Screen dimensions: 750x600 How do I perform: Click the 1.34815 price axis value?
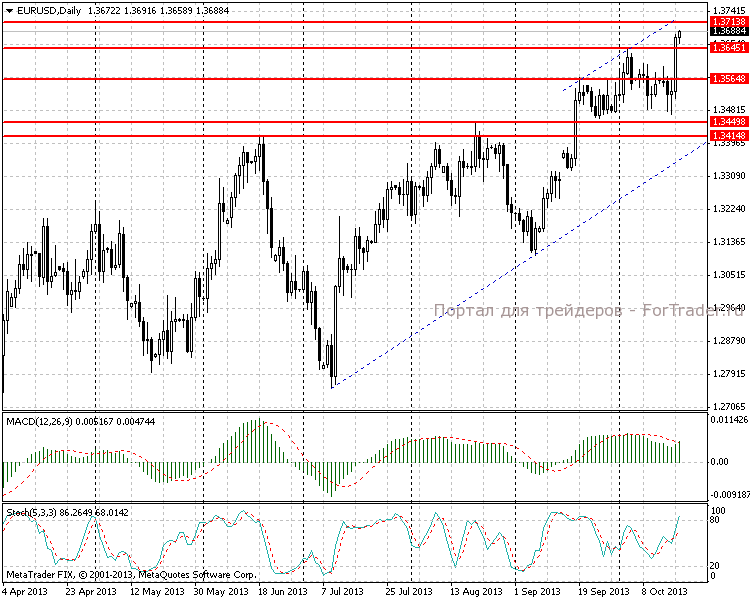(729, 110)
